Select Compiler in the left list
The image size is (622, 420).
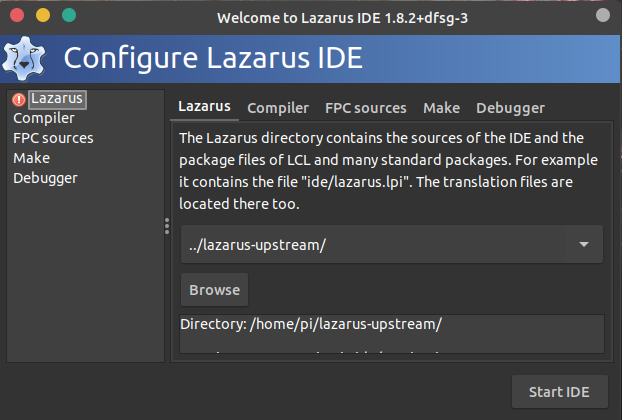click(44, 118)
